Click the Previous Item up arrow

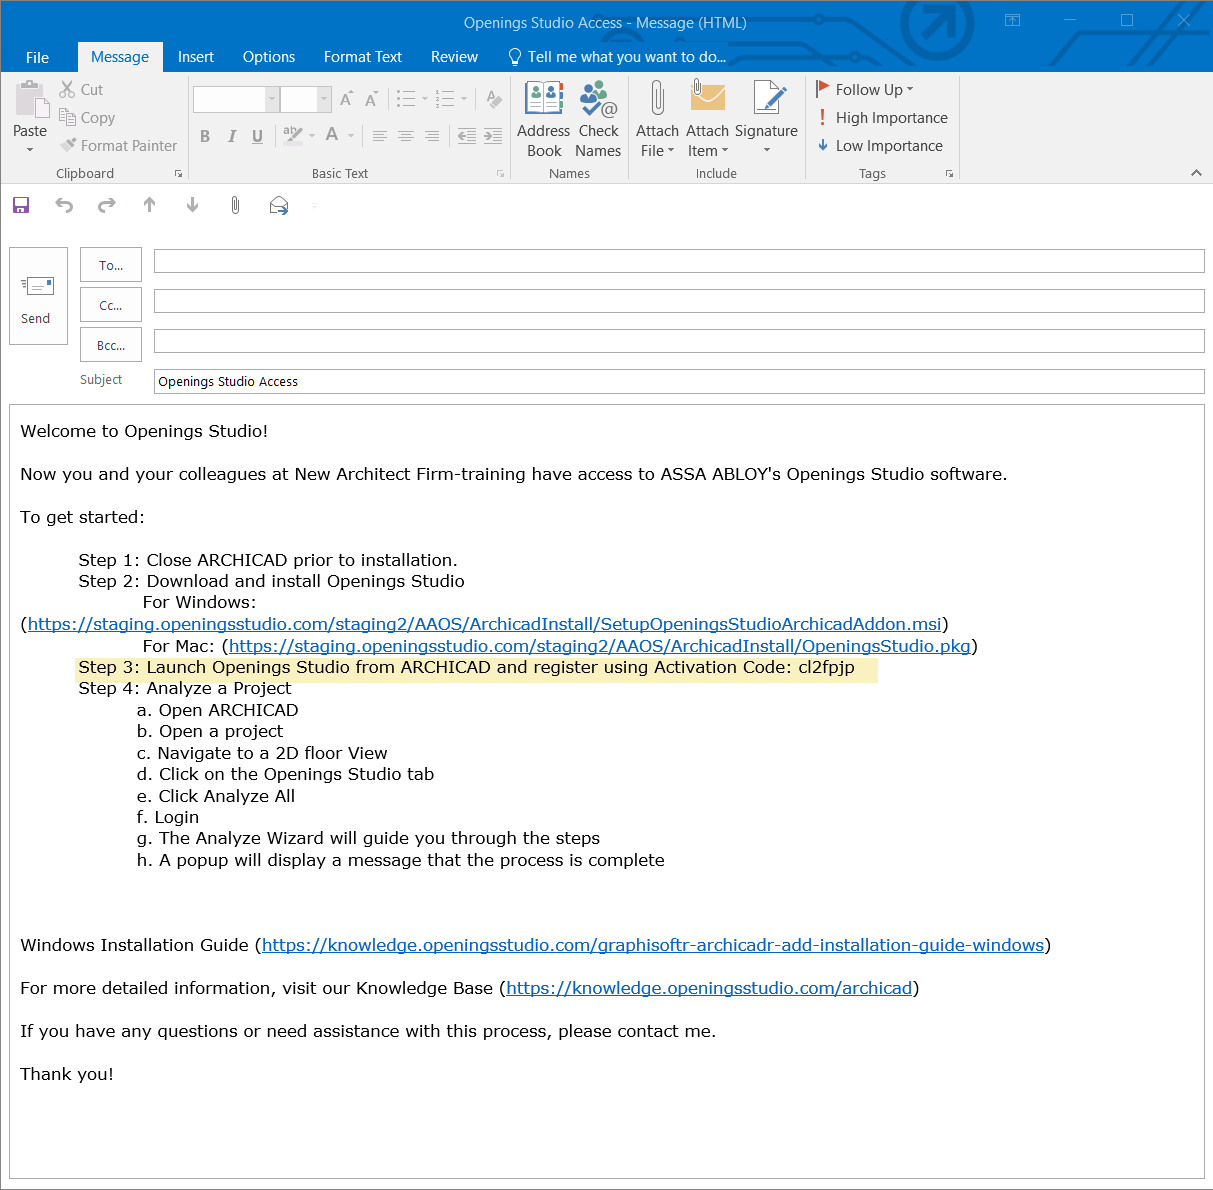point(149,205)
